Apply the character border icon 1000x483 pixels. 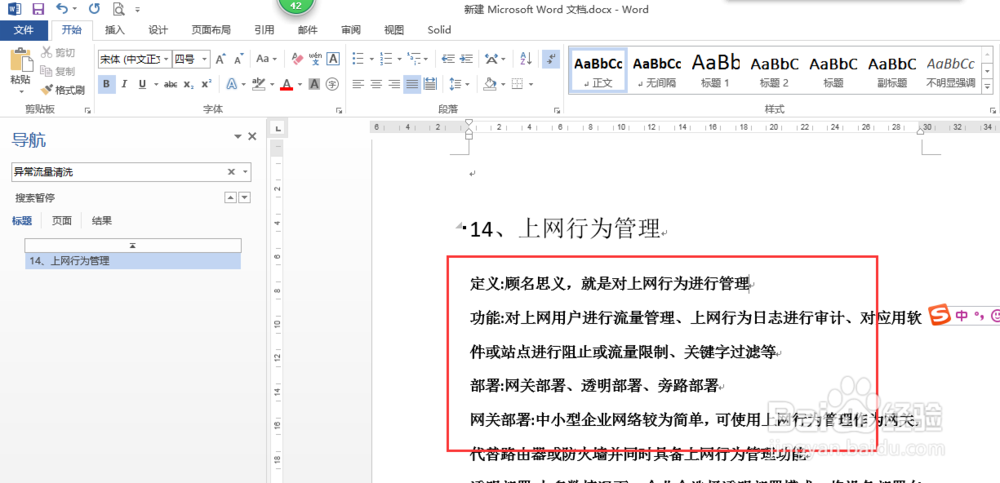(332, 59)
